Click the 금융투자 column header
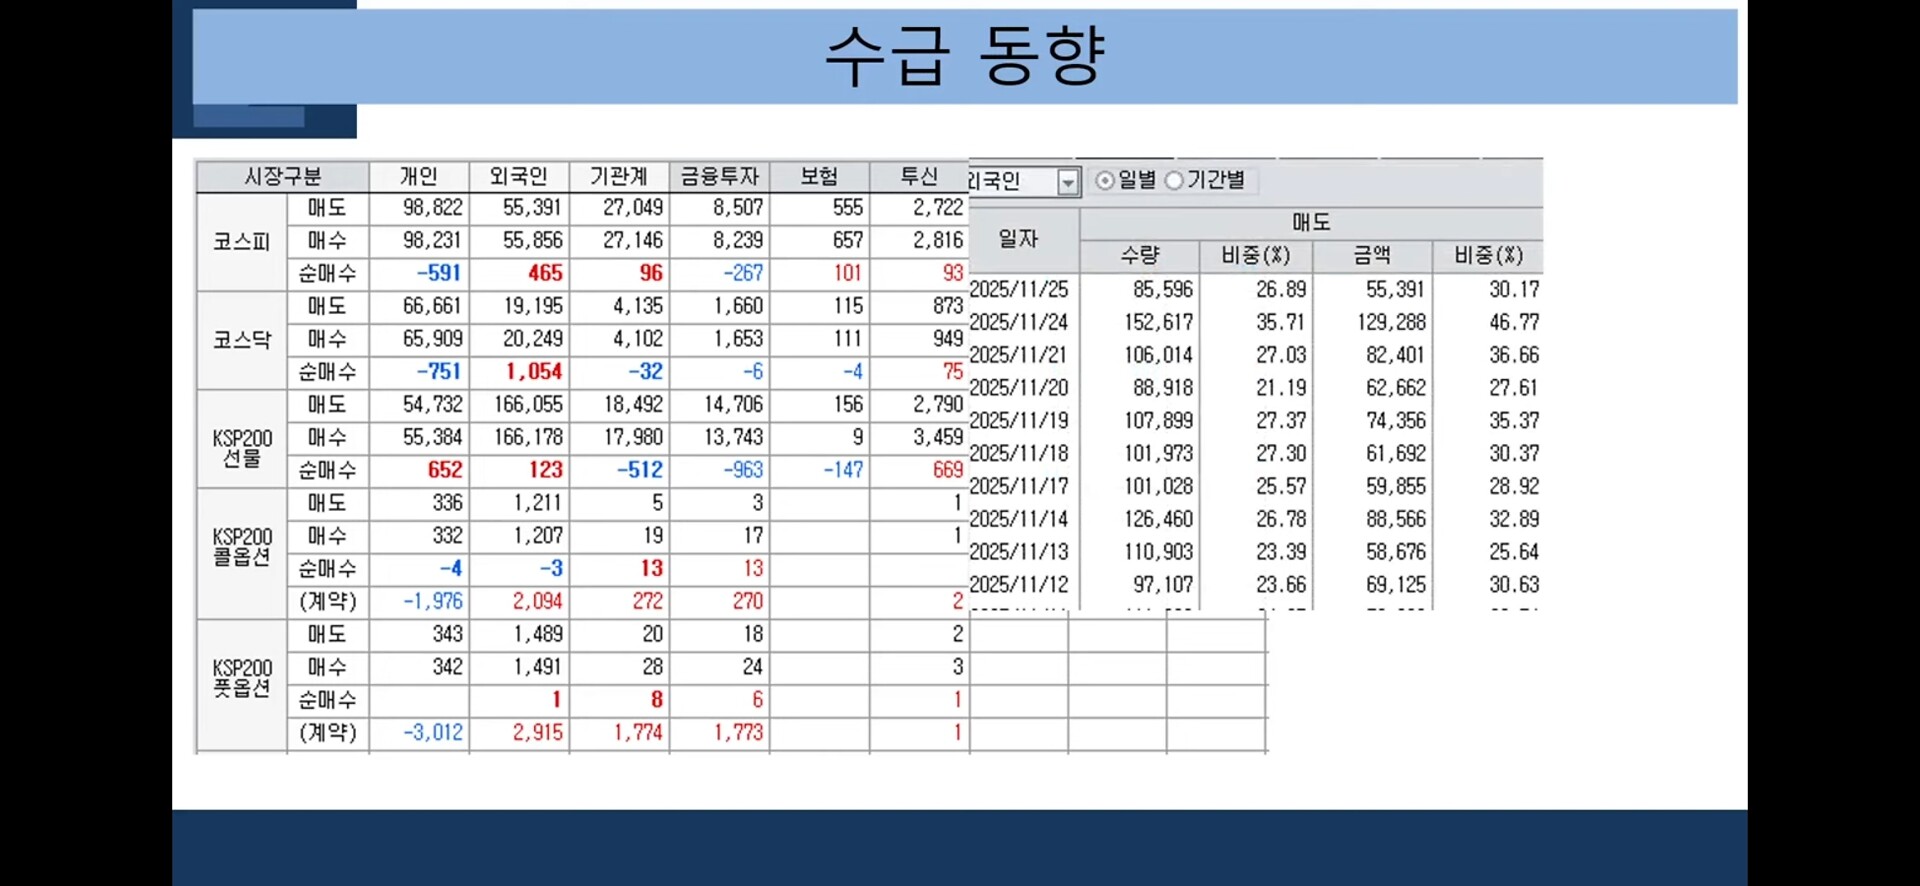 click(x=720, y=177)
